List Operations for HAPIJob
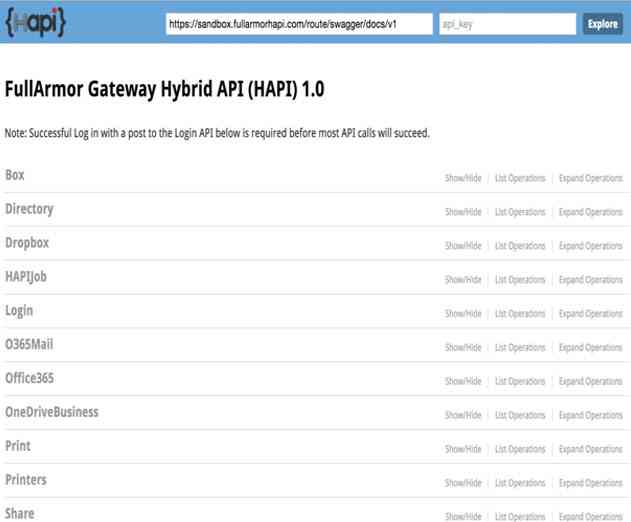The height and width of the screenshot is (522, 631). [520, 279]
